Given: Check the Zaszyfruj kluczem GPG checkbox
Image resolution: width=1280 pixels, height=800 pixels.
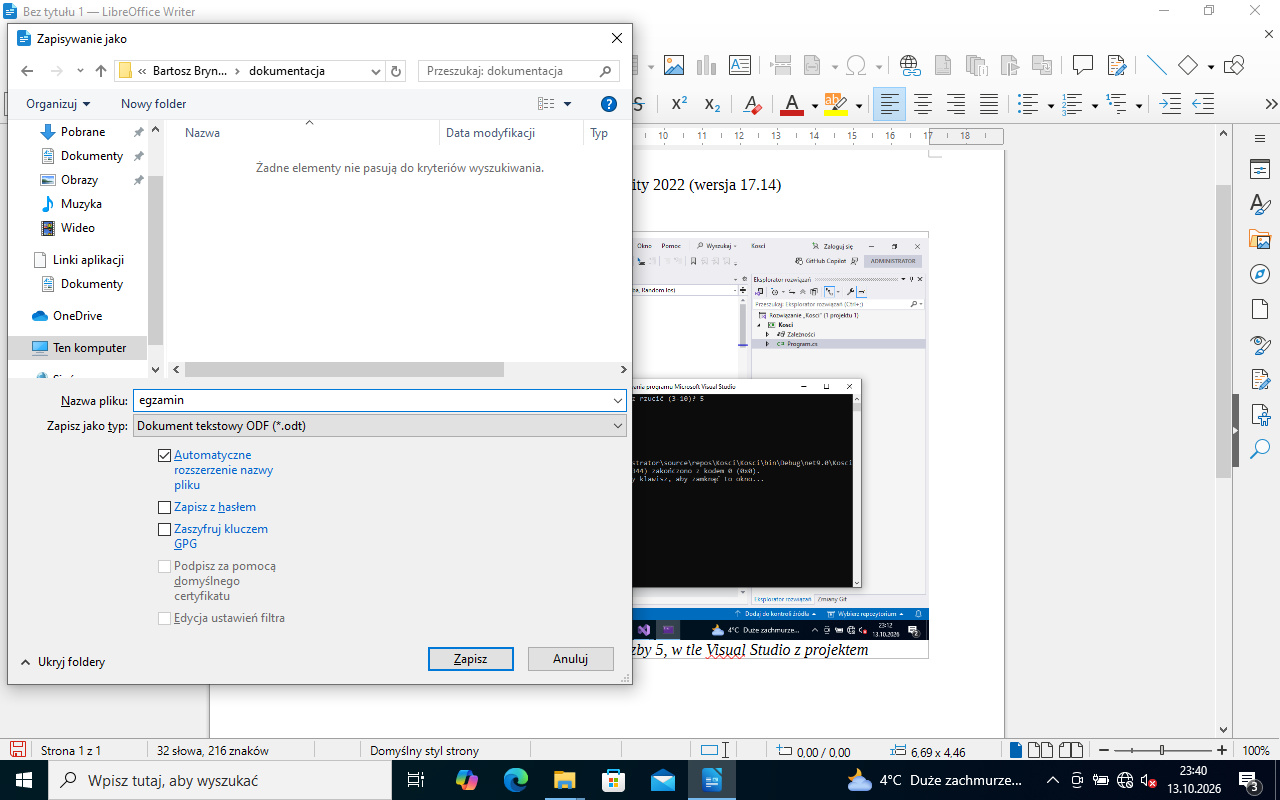Looking at the screenshot, I should pos(165,529).
